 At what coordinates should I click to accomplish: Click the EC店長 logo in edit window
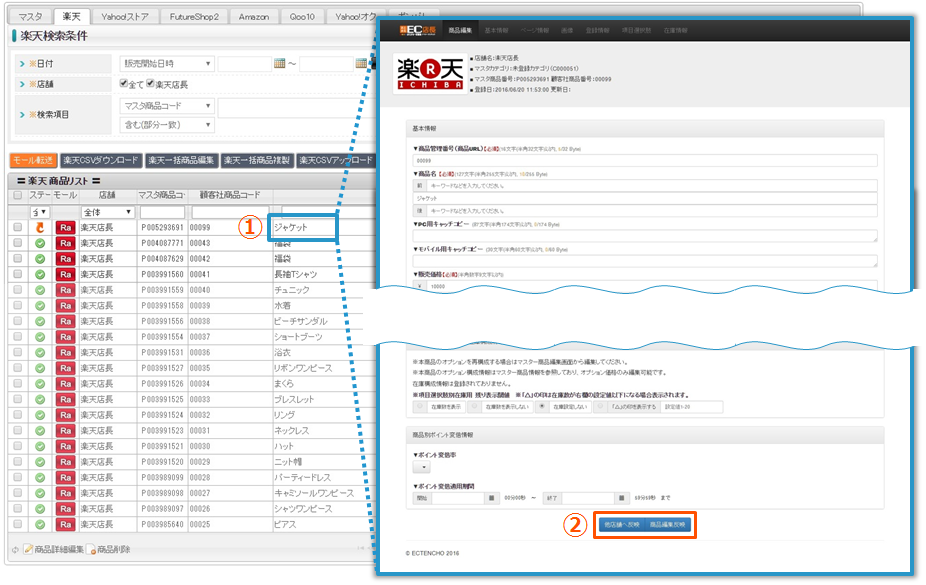point(417,30)
